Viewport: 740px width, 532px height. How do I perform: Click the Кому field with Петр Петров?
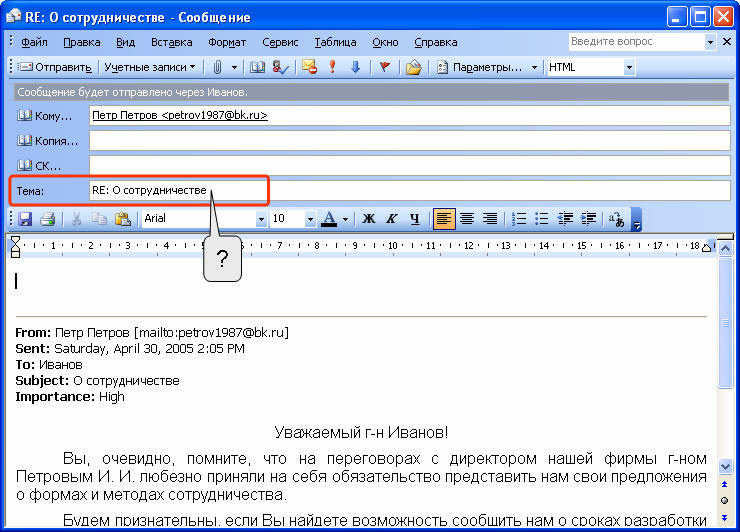point(410,116)
